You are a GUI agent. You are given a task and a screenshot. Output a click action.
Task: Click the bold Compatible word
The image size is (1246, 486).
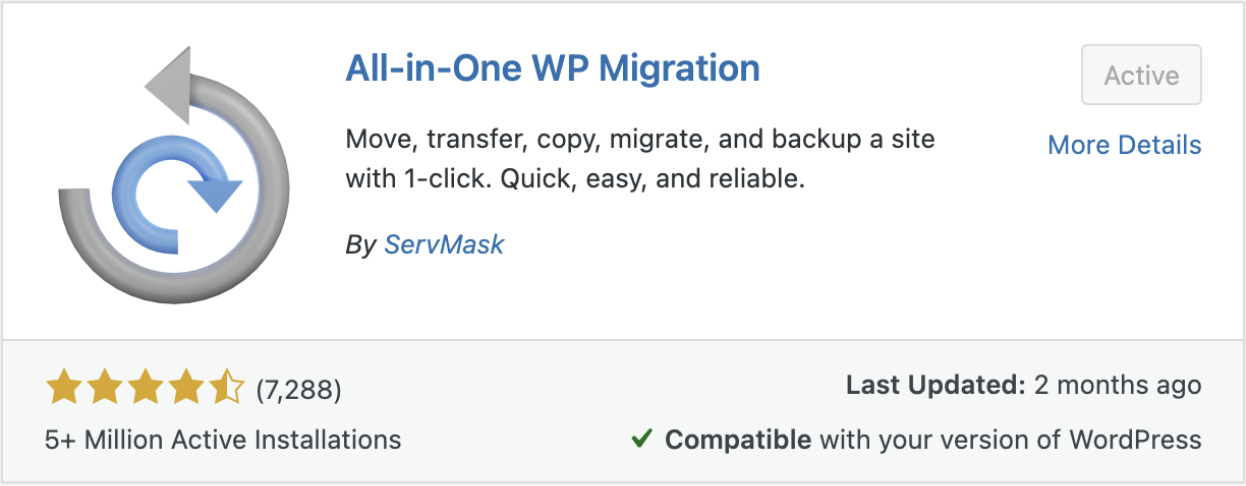click(x=738, y=439)
